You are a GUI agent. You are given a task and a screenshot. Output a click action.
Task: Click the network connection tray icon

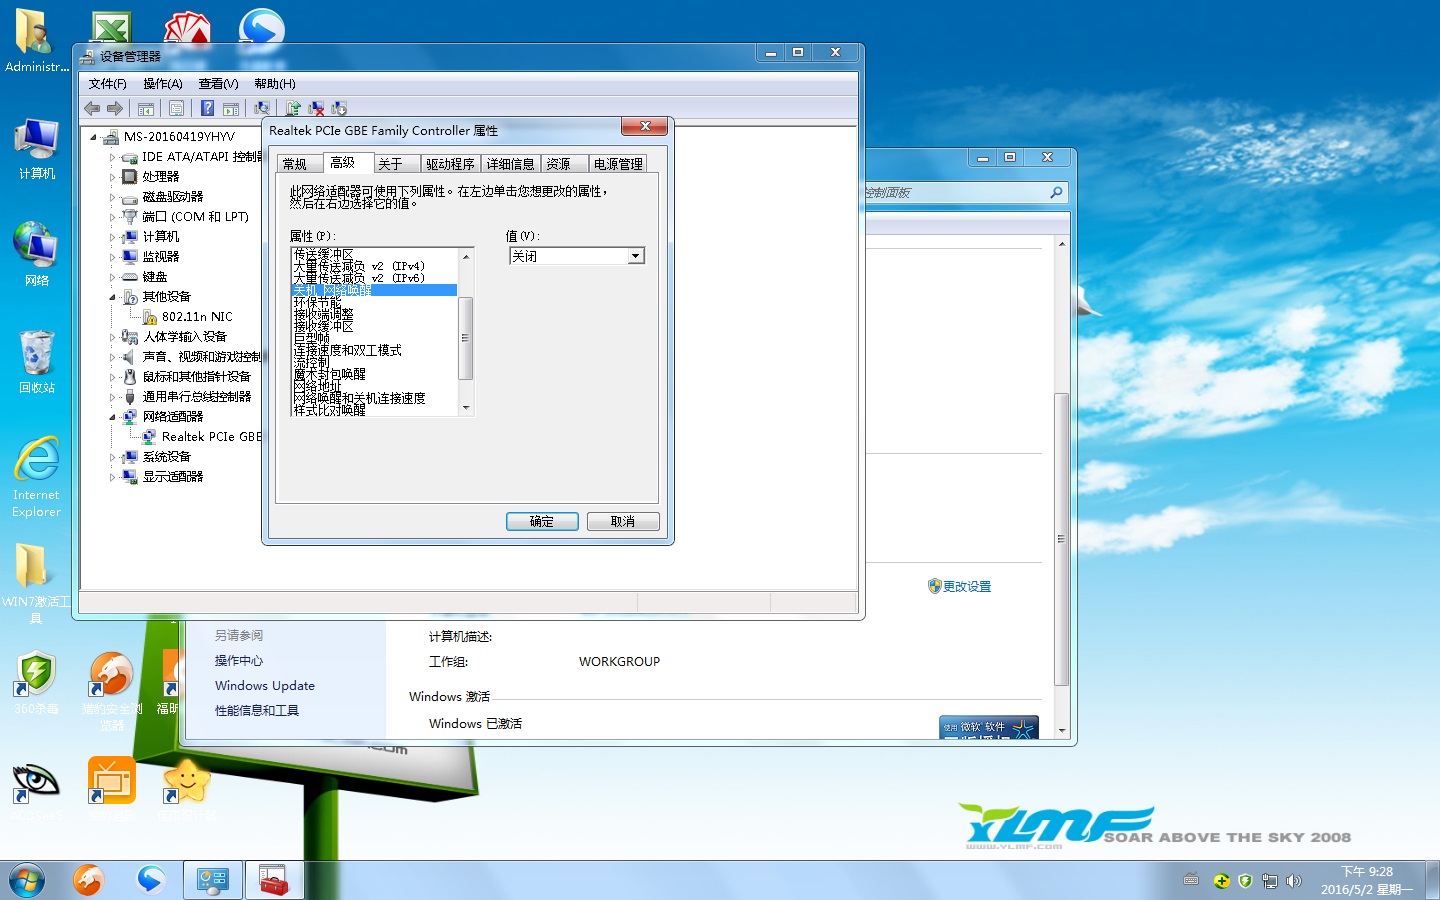pos(1270,881)
